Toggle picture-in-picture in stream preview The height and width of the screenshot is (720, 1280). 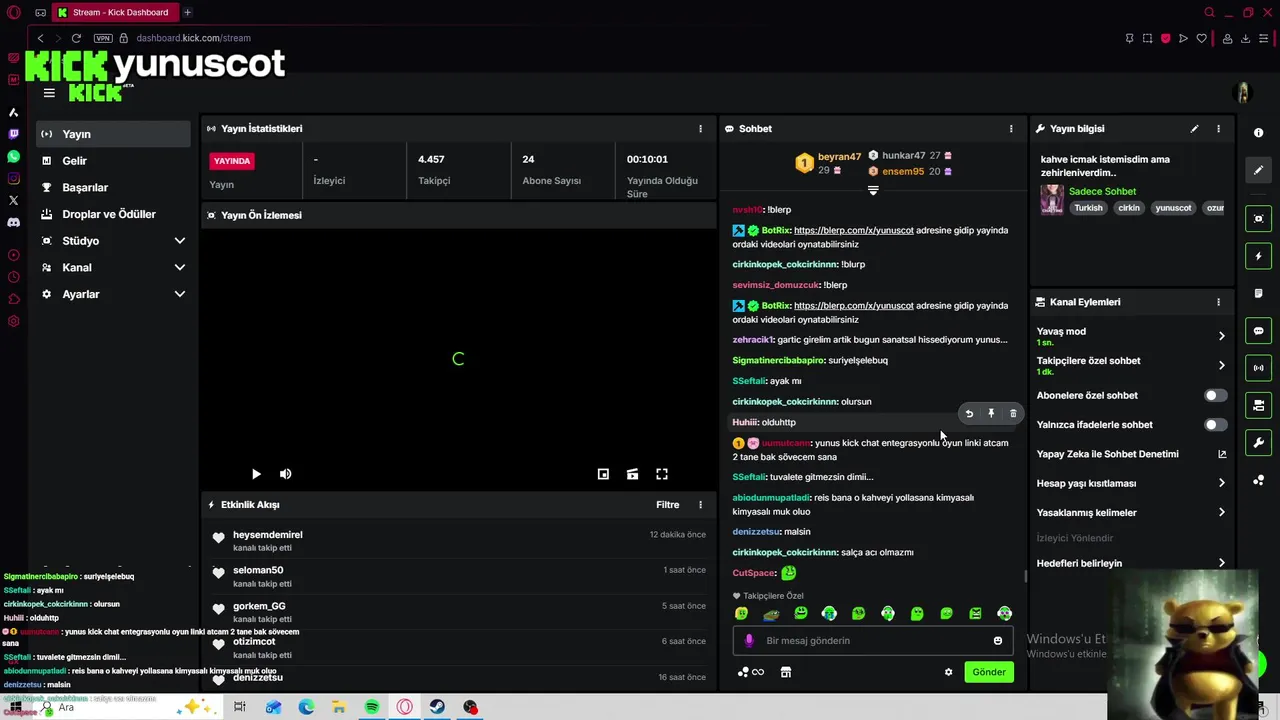click(603, 475)
